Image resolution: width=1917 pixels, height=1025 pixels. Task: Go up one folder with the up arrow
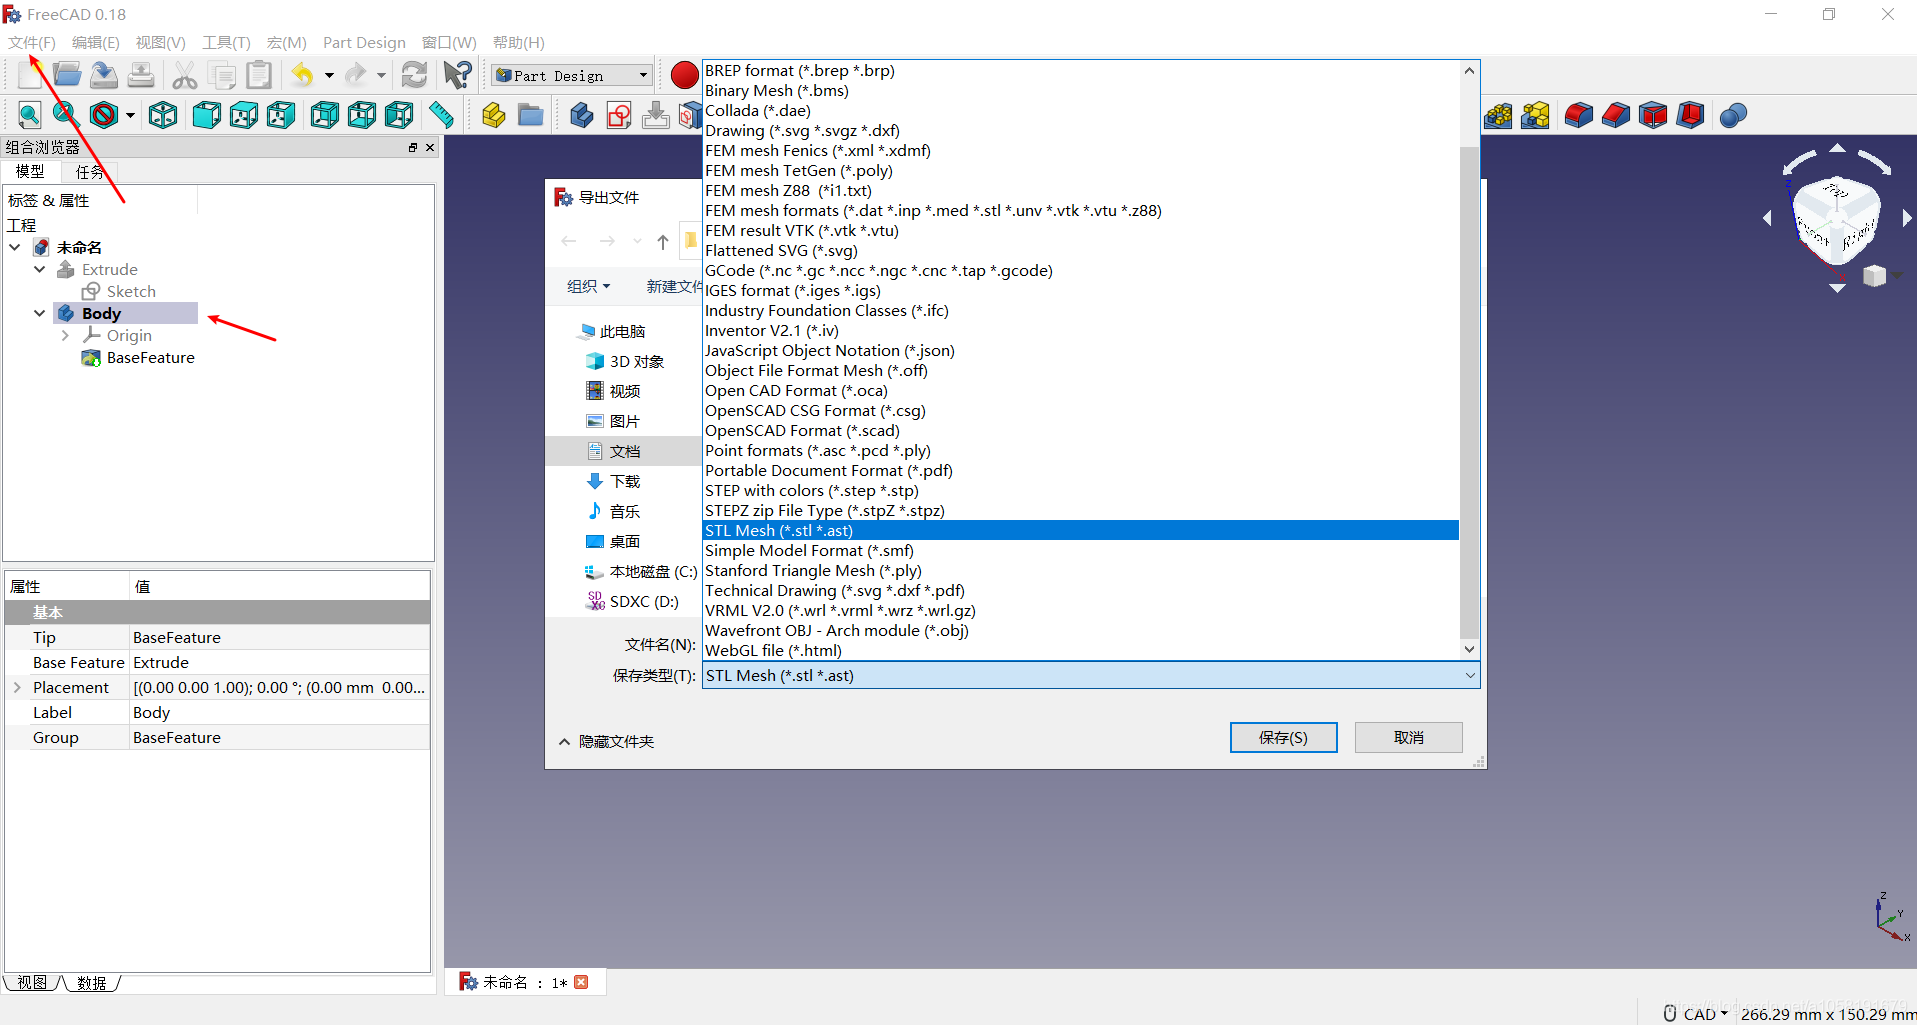(x=663, y=241)
